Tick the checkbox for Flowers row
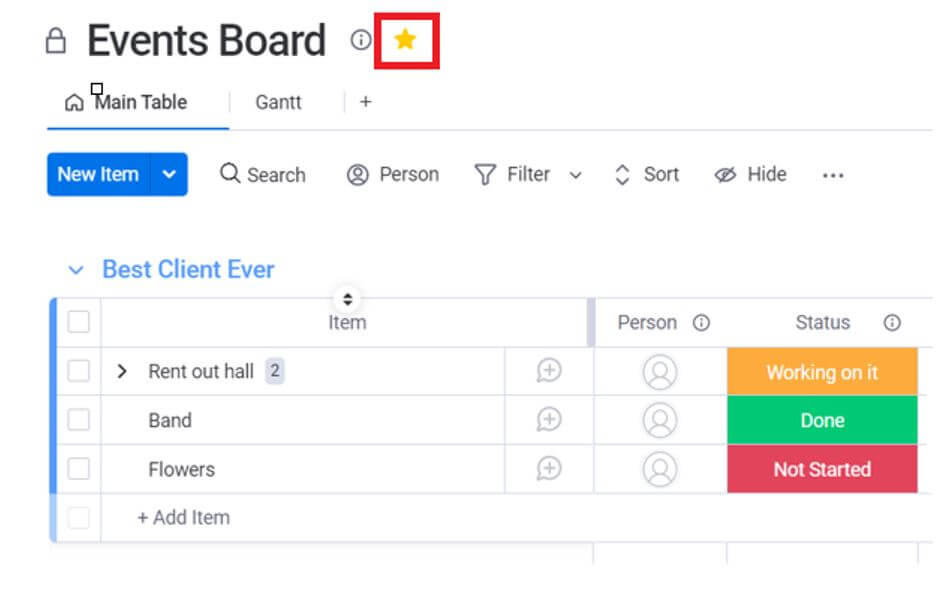941x596 pixels. coord(79,469)
